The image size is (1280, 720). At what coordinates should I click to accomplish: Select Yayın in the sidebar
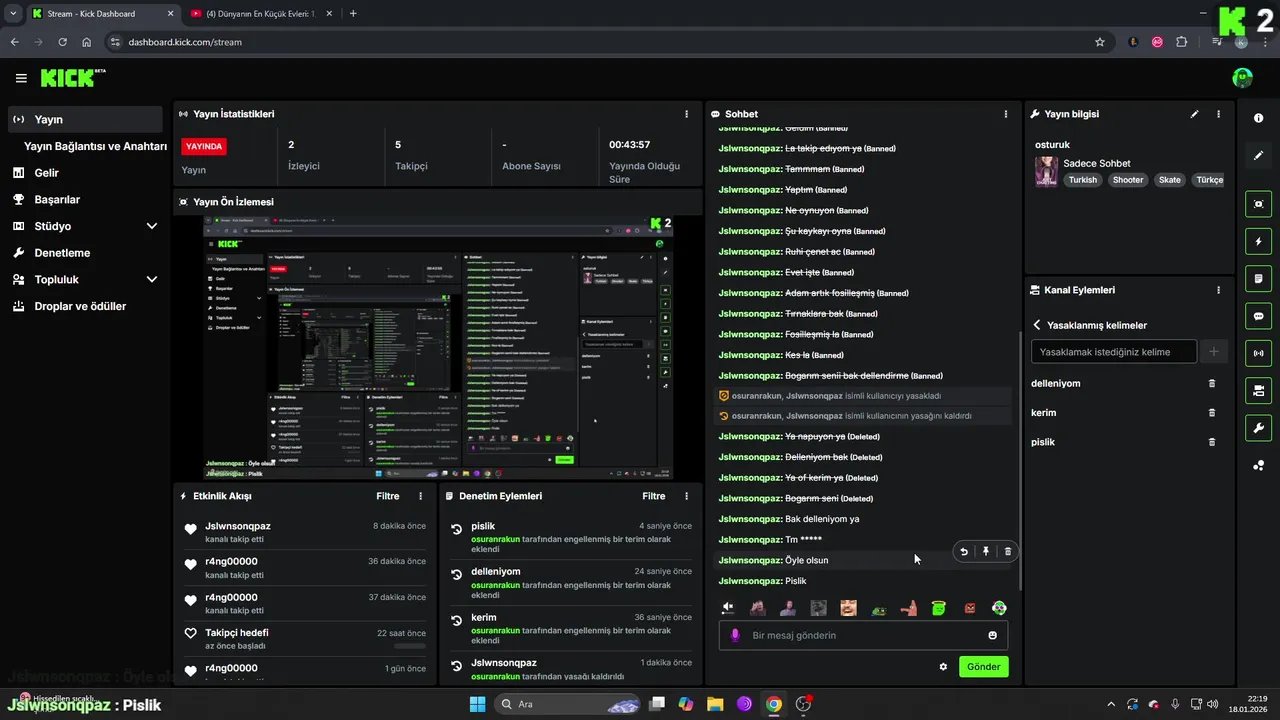84,119
